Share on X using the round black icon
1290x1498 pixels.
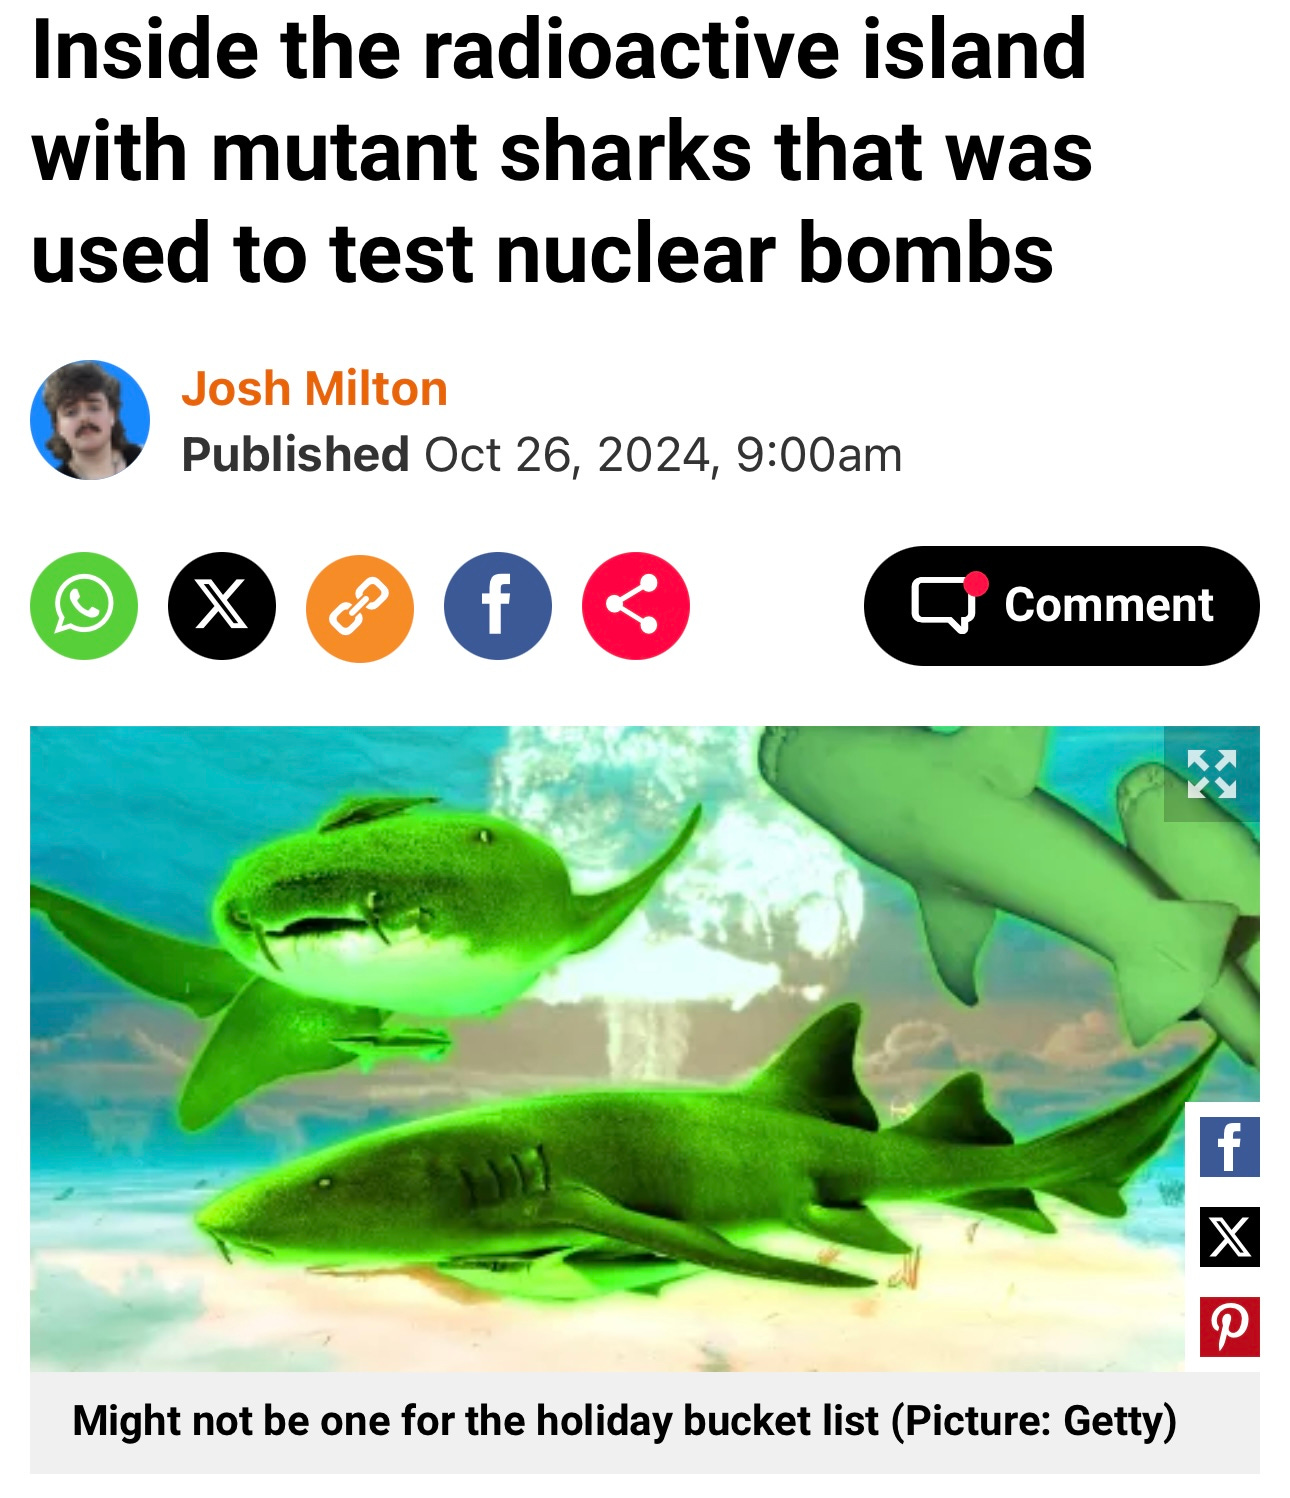[x=222, y=606]
